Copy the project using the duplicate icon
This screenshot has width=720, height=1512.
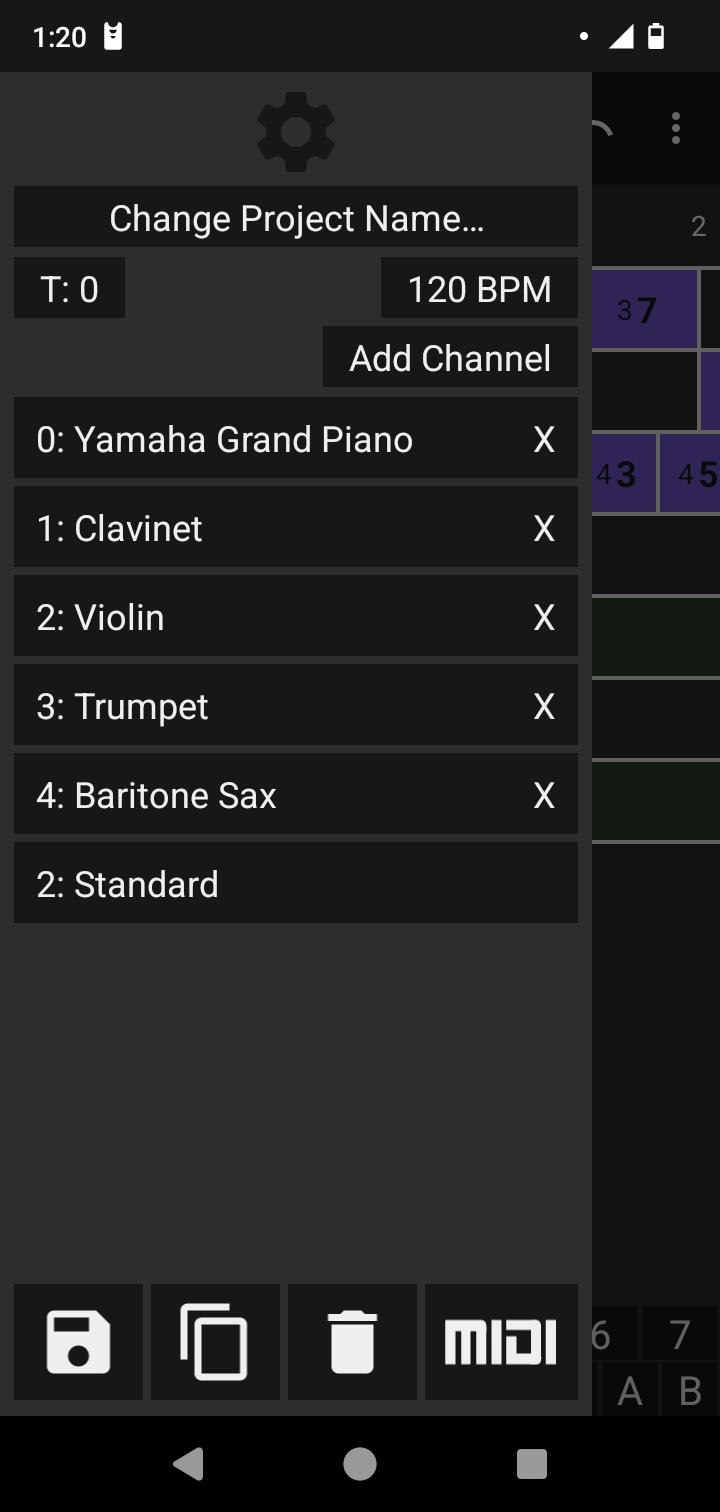coord(215,1342)
